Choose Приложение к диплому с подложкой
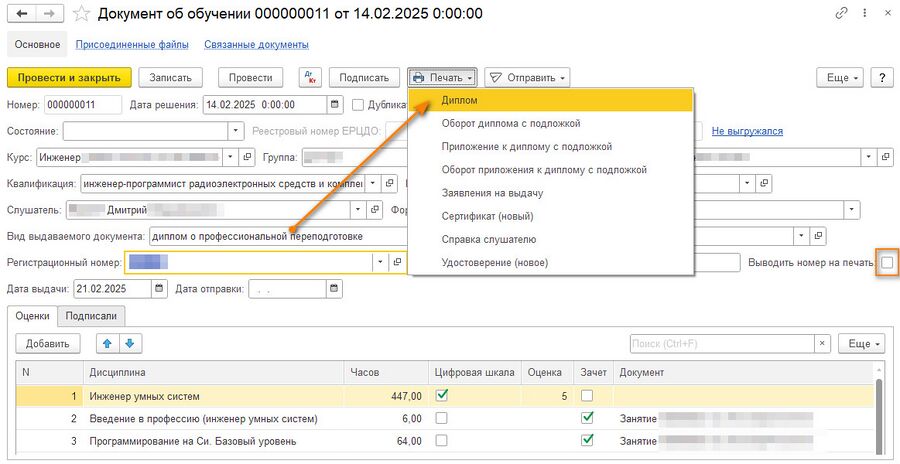This screenshot has height=464, width=900. 551,146
